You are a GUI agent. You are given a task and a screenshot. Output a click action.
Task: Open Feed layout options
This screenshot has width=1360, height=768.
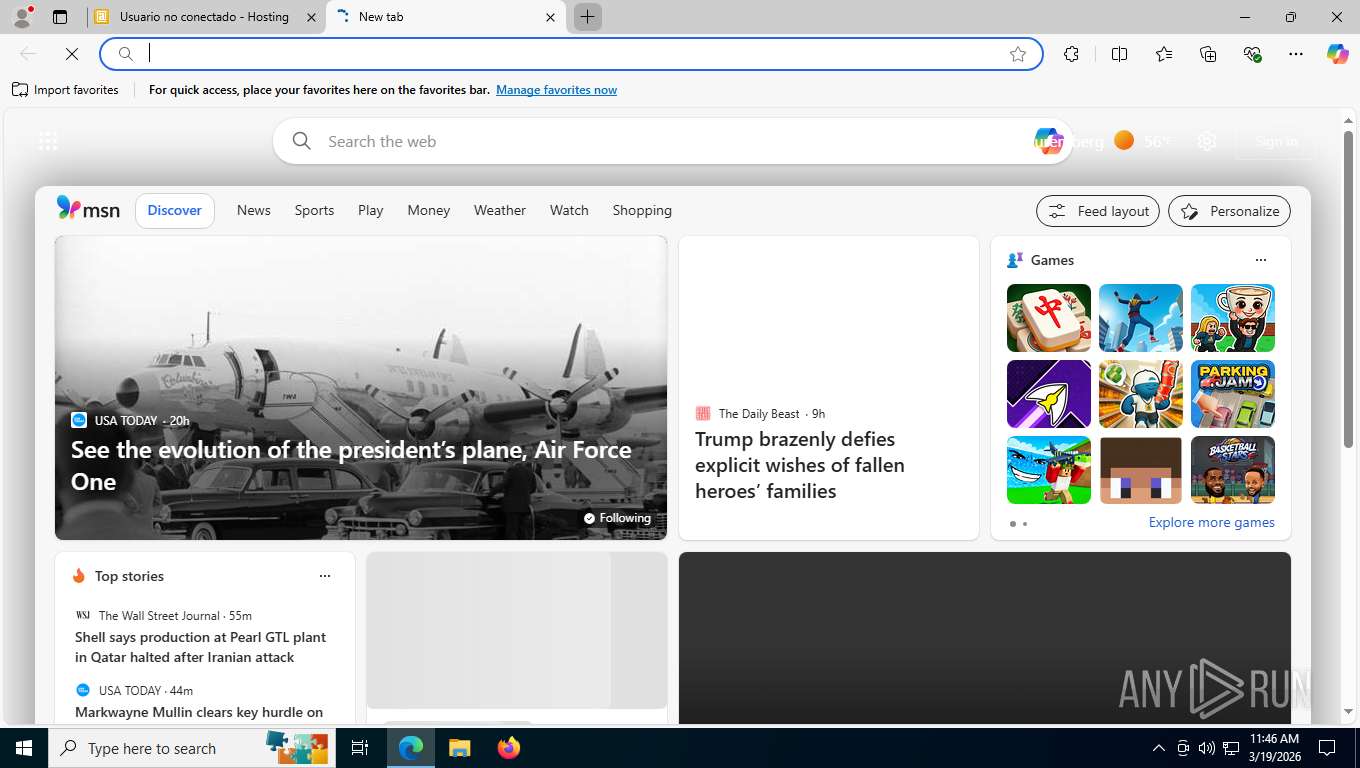tap(1098, 211)
